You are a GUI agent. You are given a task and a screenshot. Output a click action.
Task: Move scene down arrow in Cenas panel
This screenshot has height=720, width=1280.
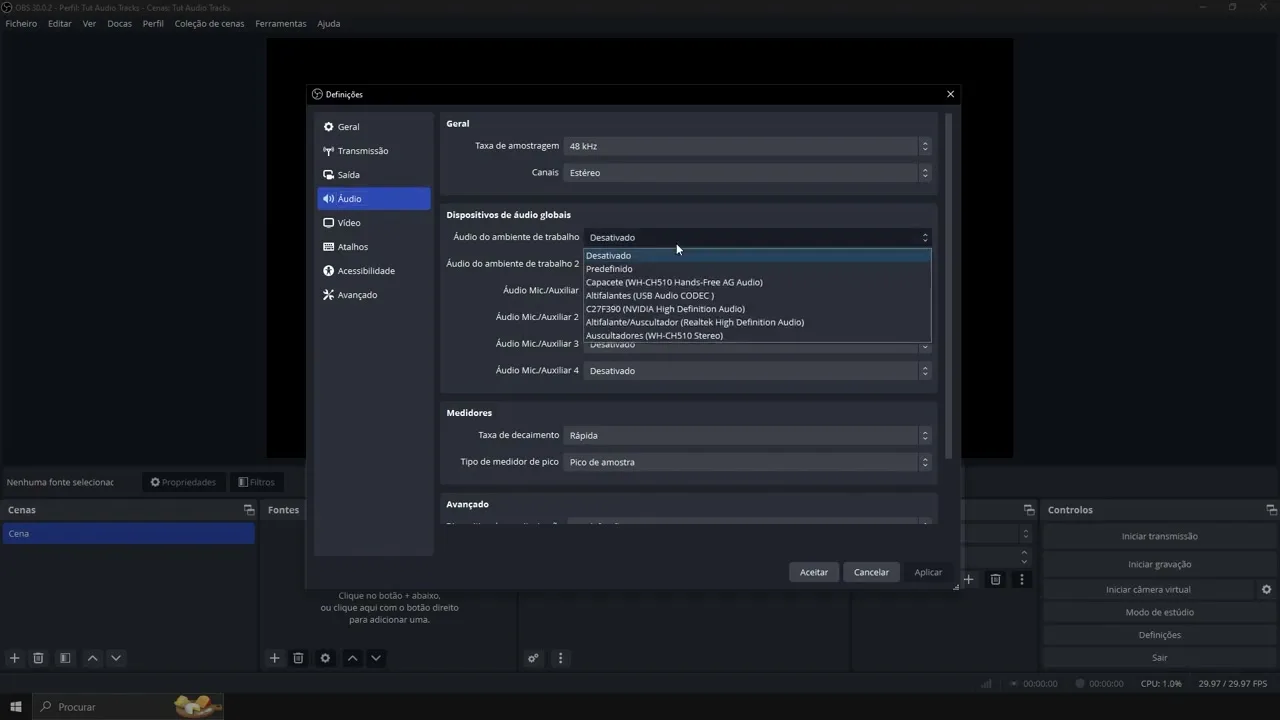coord(116,658)
